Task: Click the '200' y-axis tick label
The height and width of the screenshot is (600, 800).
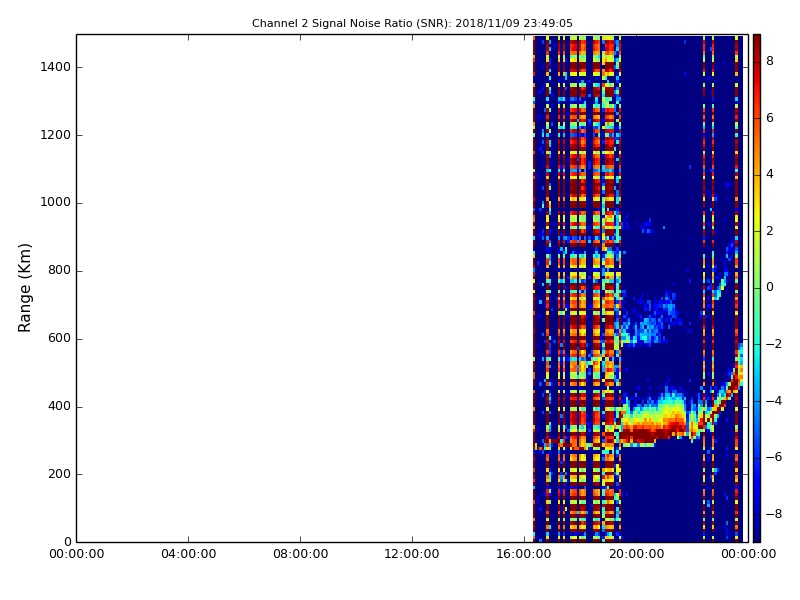Action: [59, 474]
